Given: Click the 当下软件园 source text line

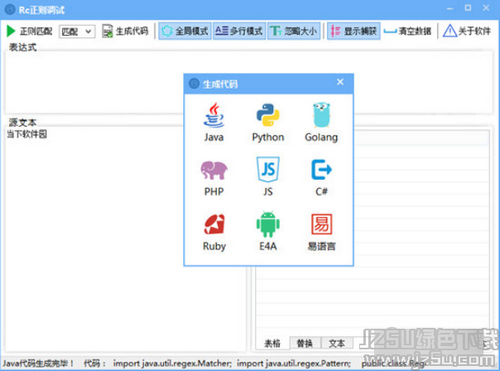Looking at the screenshot, I should click(27, 134).
